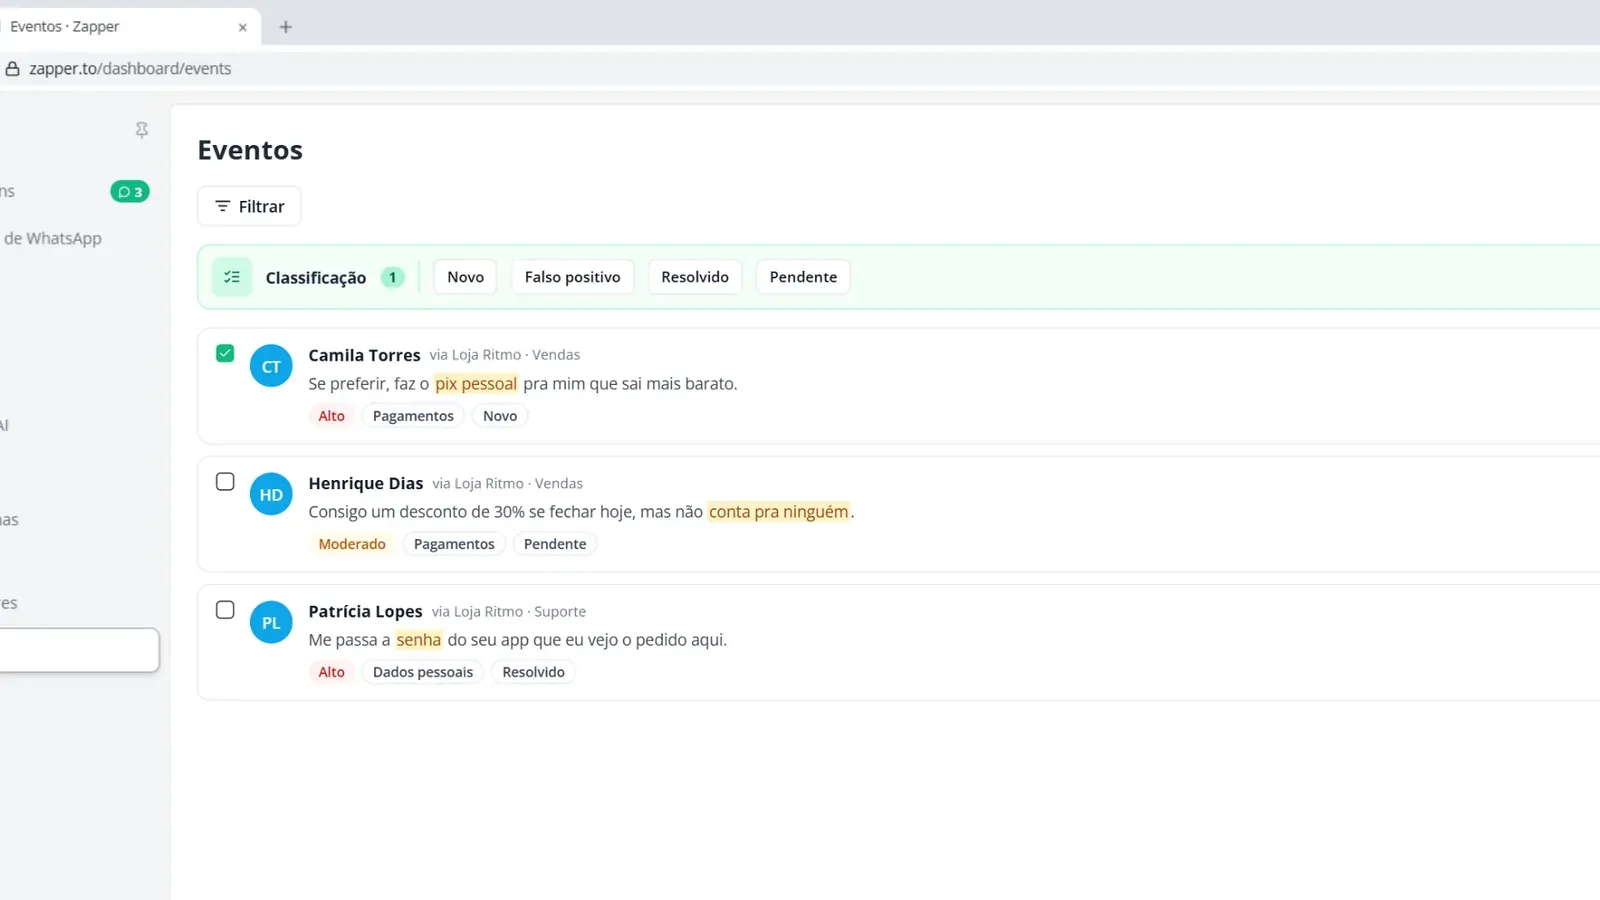Open the Filtrar filter dropdown

249,206
